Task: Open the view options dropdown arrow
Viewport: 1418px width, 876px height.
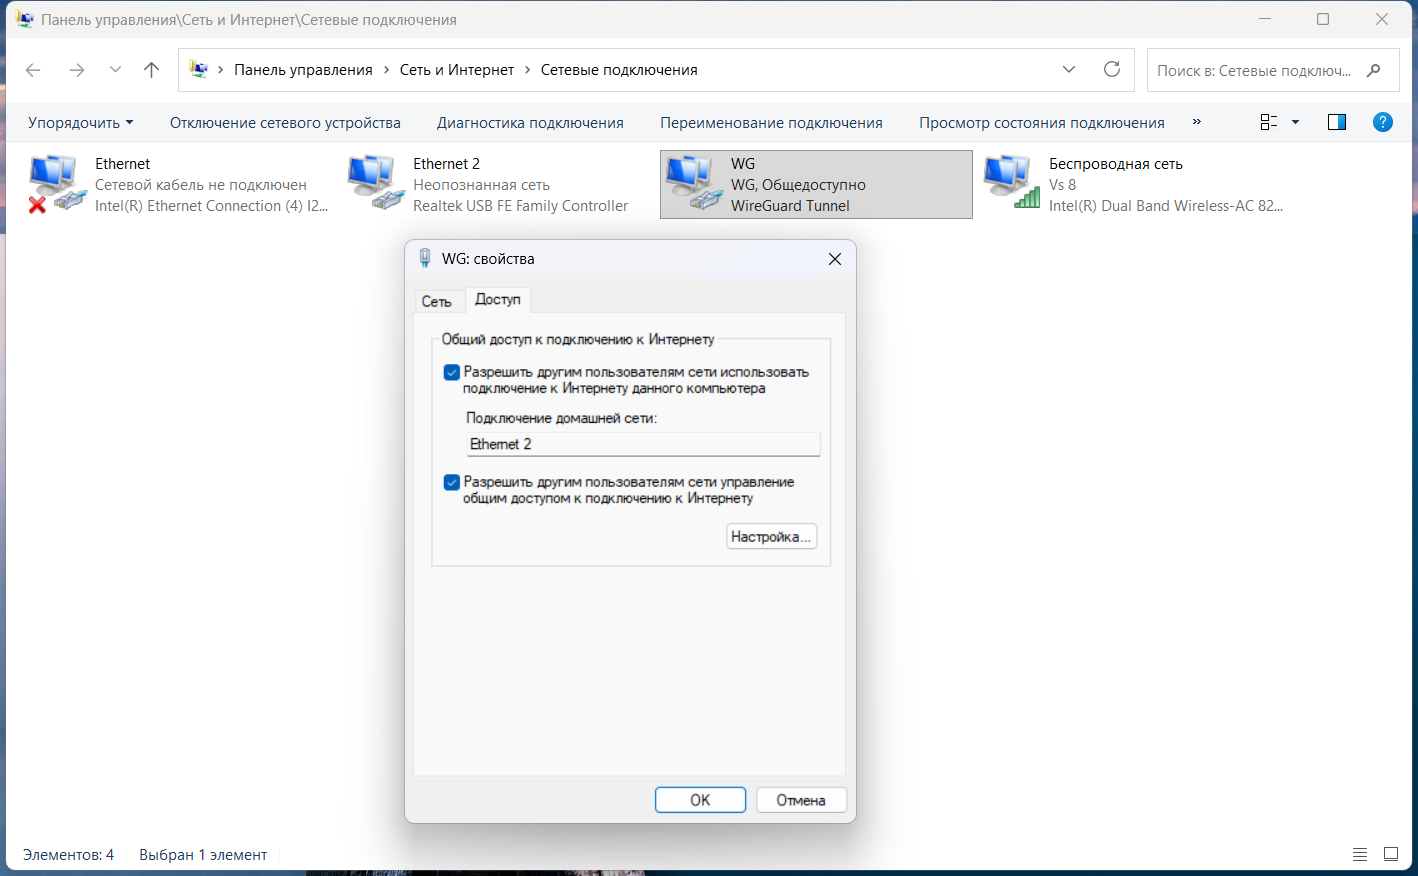Action: (1295, 122)
